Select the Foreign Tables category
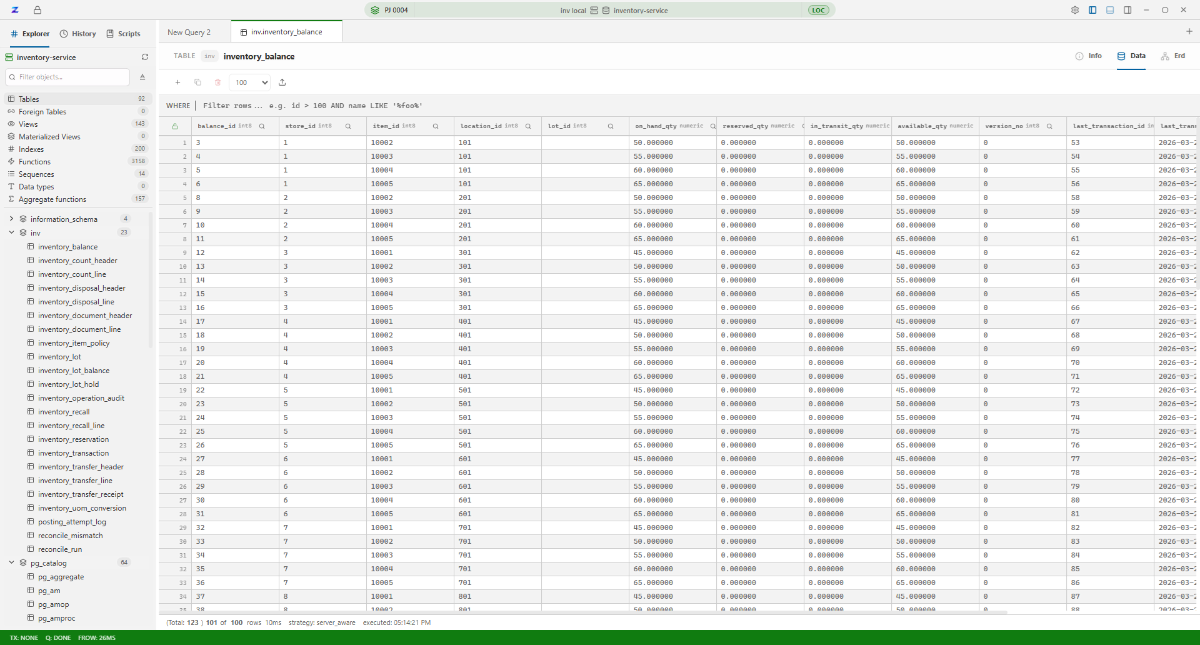 pyautogui.click(x=77, y=112)
